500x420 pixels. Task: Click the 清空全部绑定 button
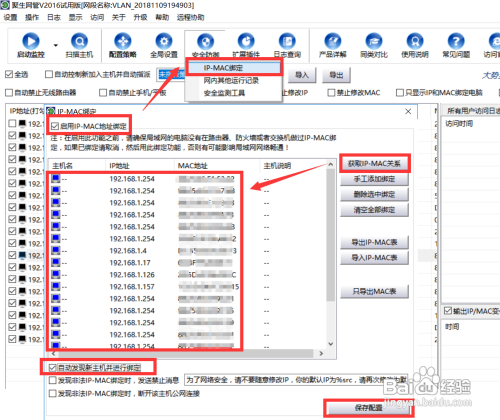point(374,210)
